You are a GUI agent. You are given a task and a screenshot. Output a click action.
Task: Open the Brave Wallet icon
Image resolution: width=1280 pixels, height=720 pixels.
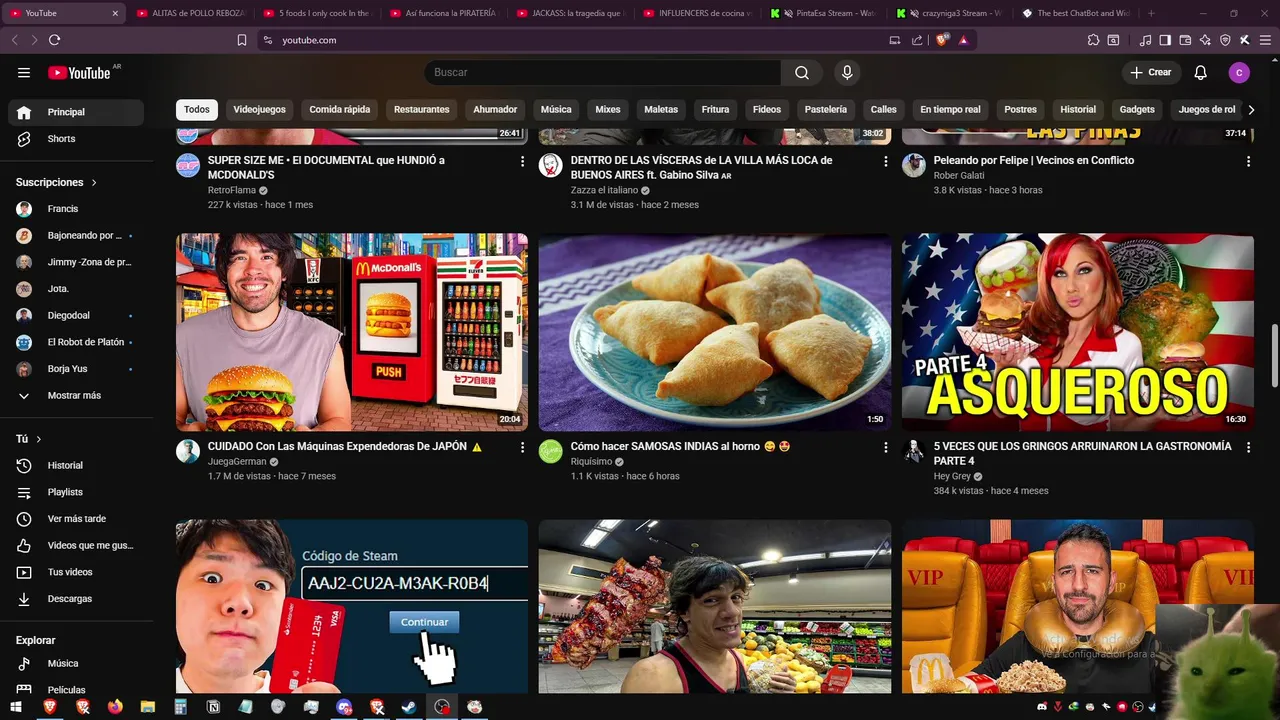[1185, 40]
